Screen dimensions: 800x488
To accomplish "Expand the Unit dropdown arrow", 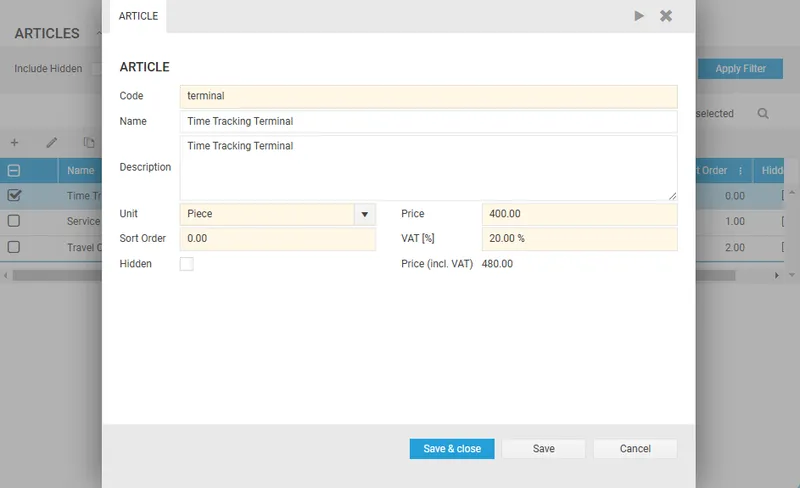I will tap(364, 214).
